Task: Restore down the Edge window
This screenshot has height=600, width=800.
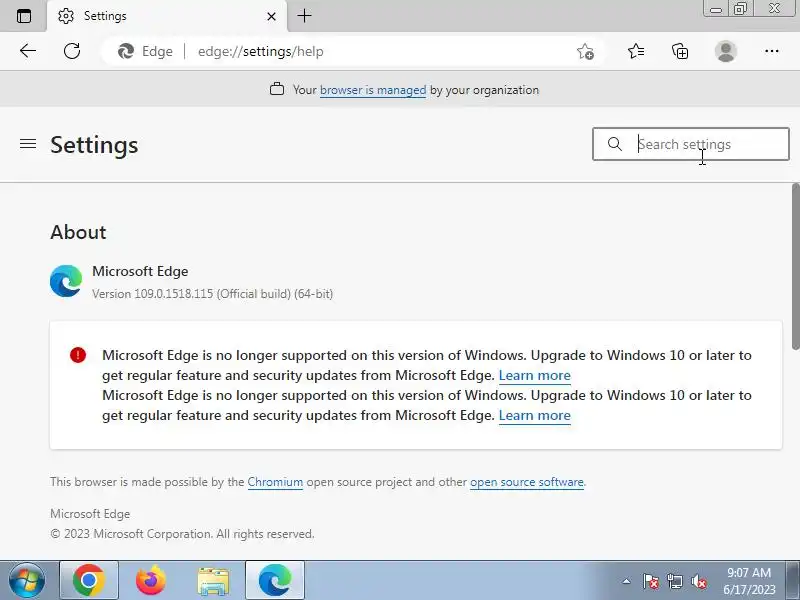Action: coord(740,9)
